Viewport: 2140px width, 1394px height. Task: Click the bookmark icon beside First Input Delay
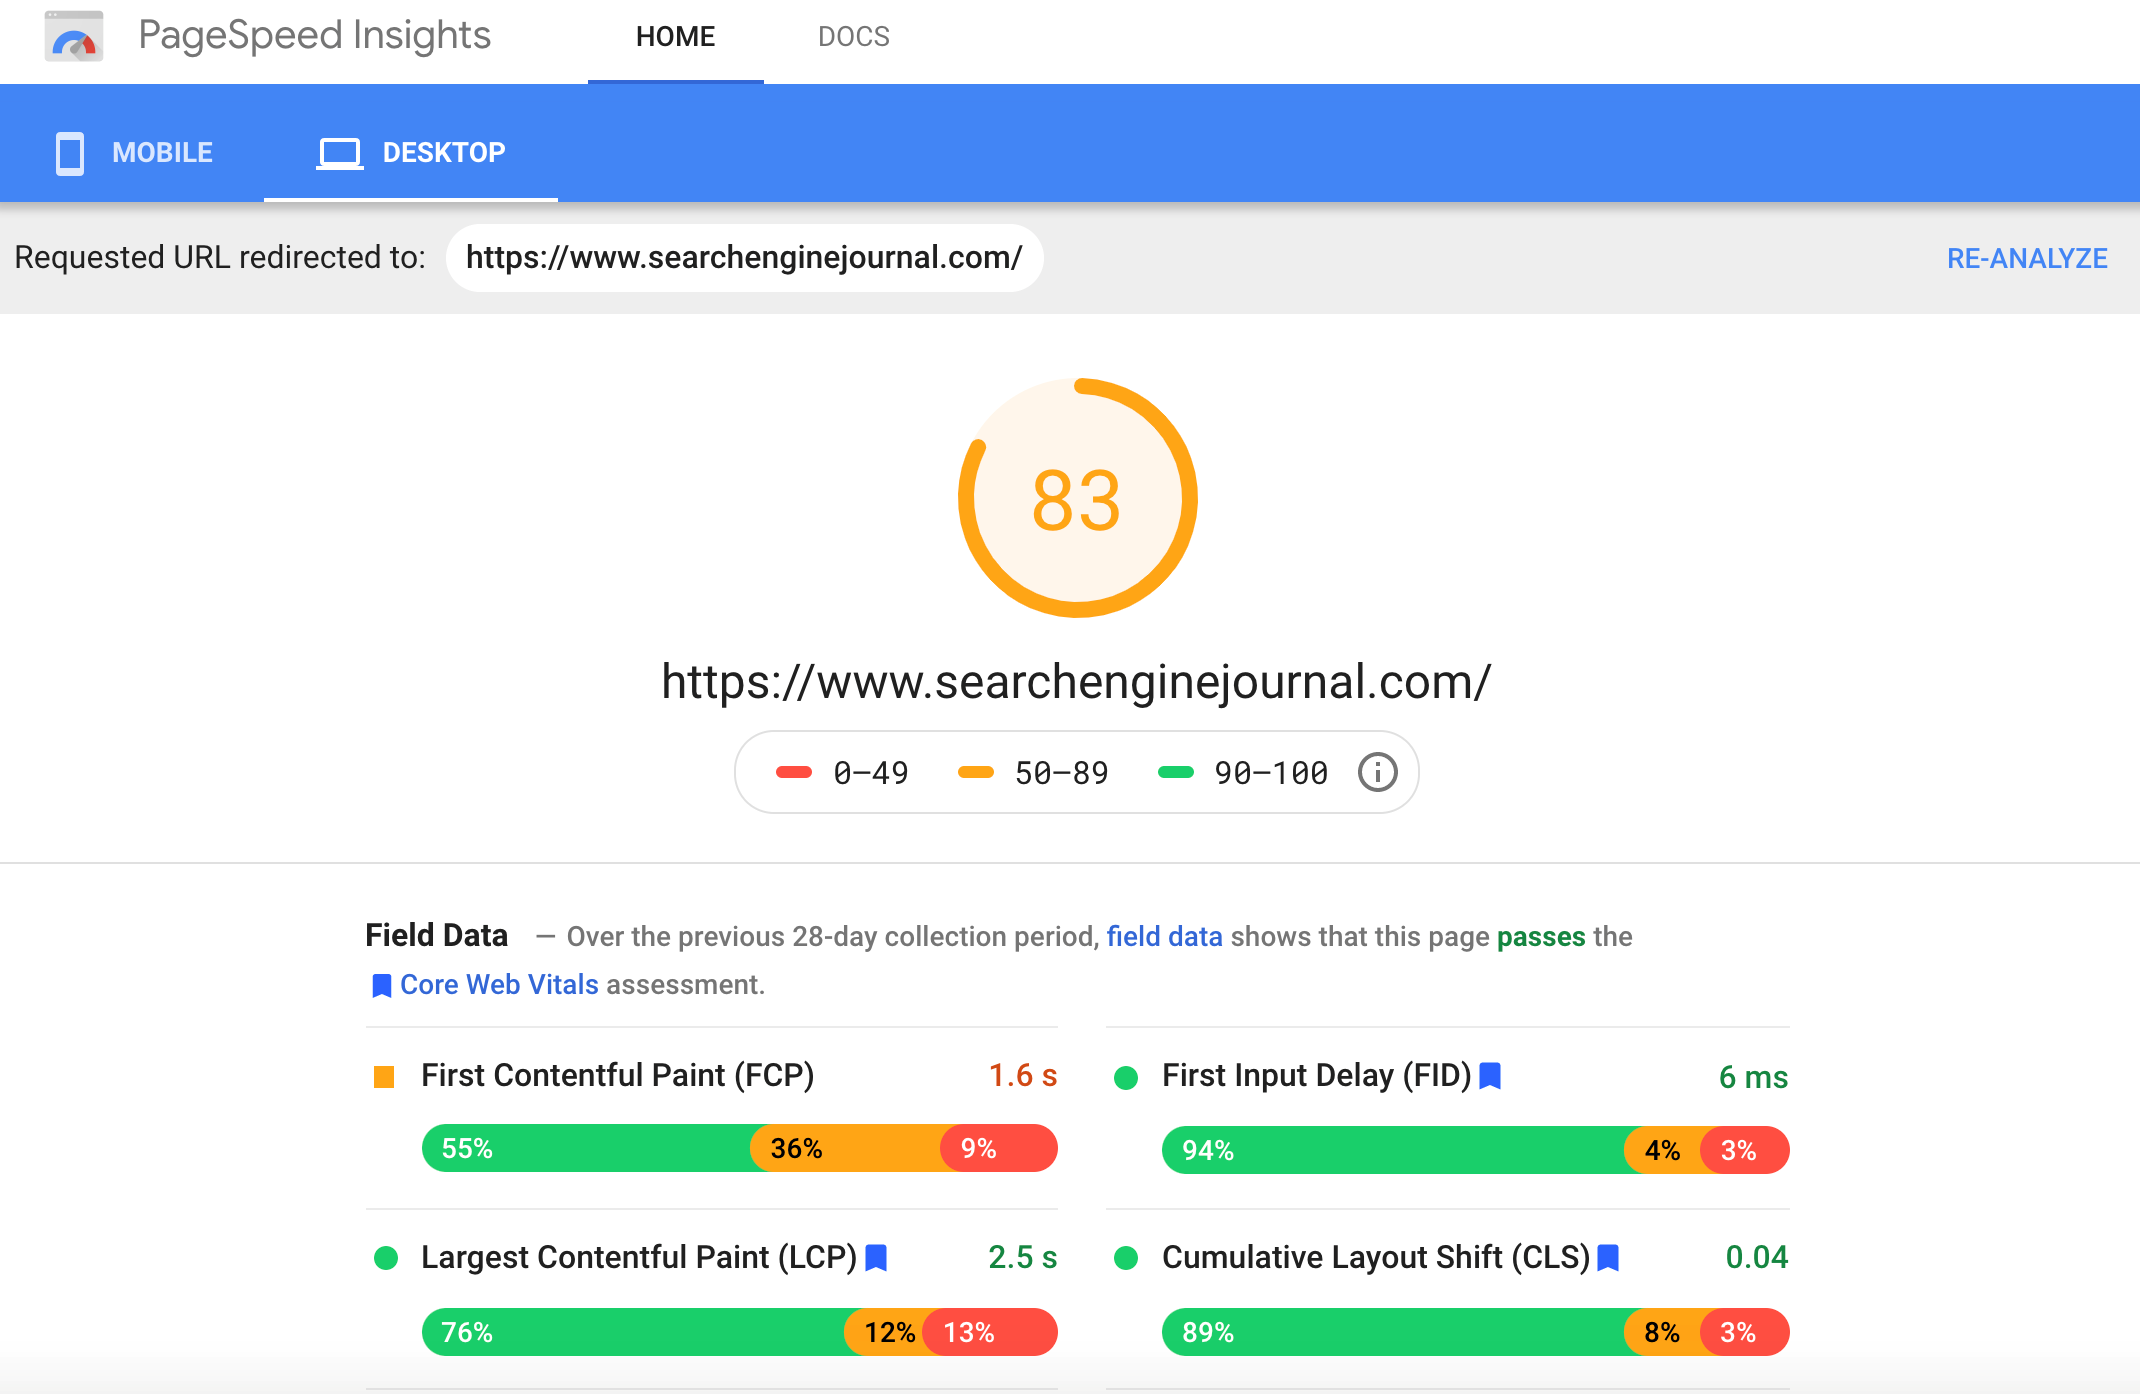click(1489, 1076)
